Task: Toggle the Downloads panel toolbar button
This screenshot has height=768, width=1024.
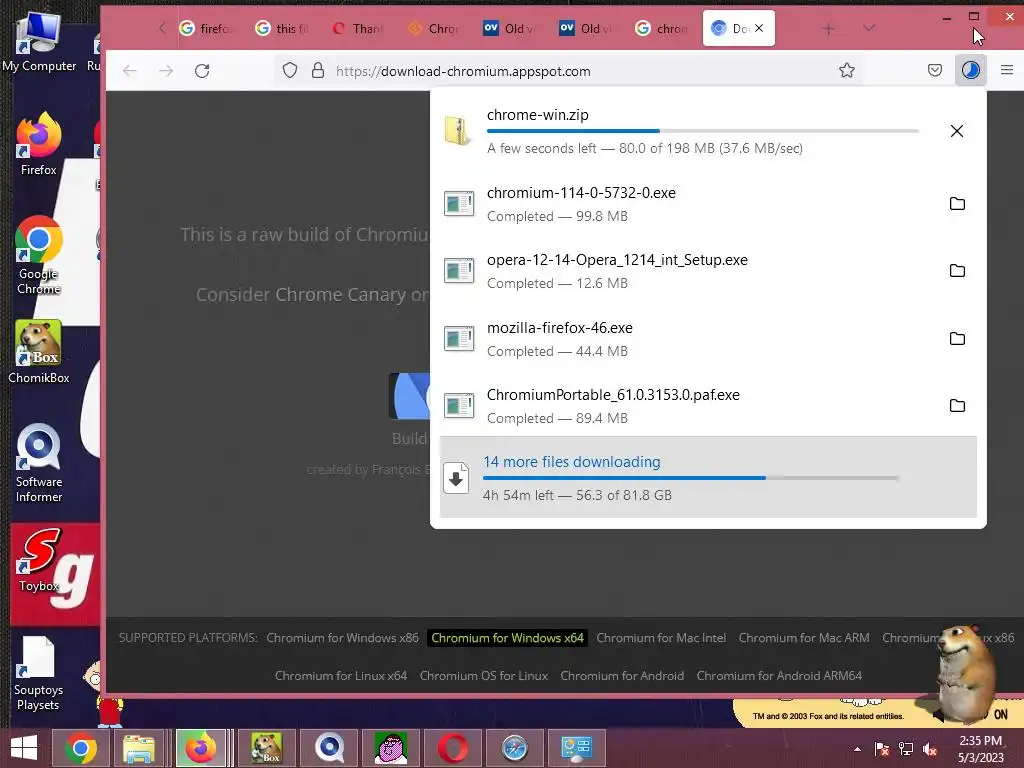Action: click(x=970, y=70)
